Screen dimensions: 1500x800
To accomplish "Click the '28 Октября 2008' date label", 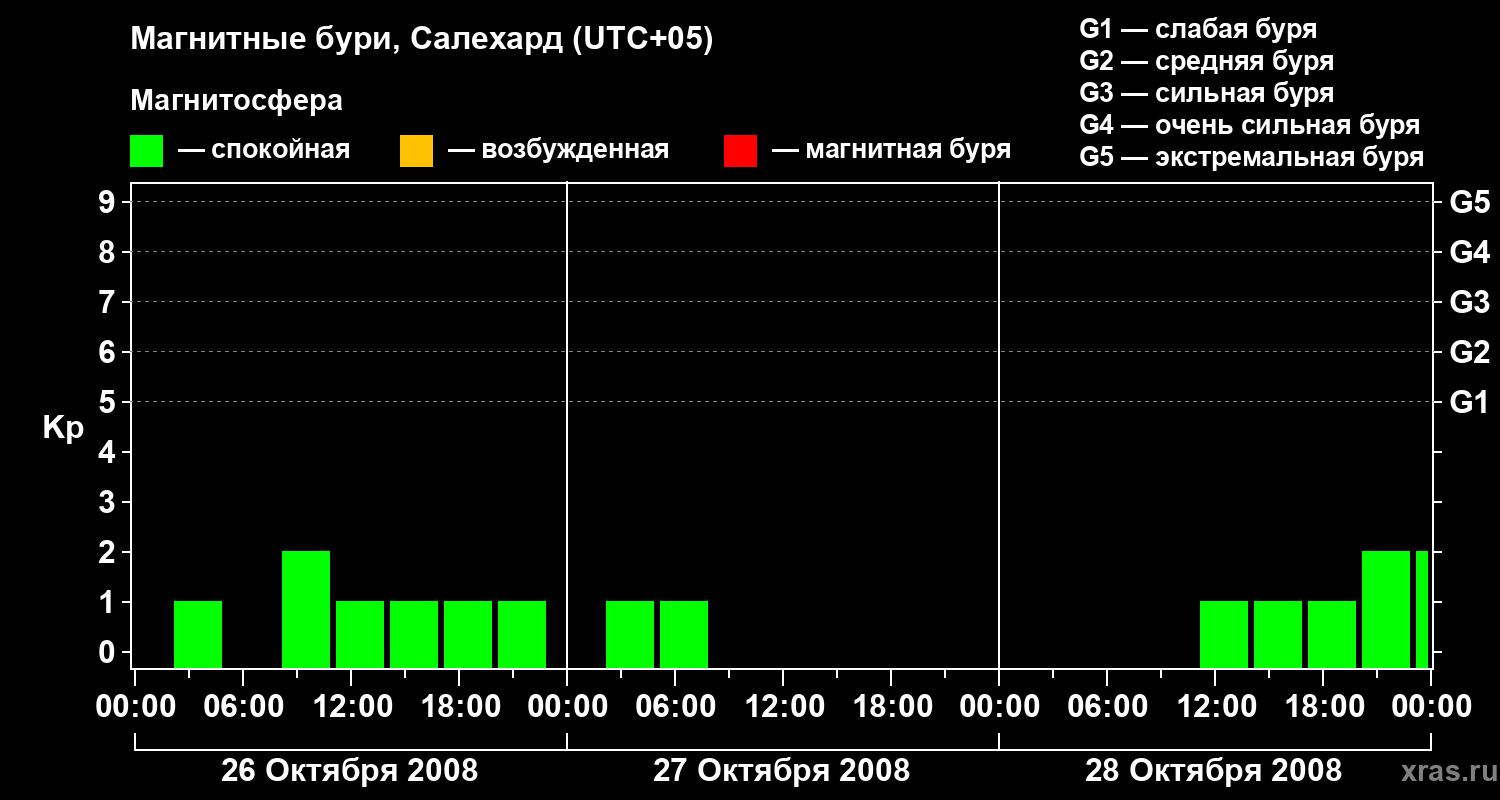I will [1214, 770].
